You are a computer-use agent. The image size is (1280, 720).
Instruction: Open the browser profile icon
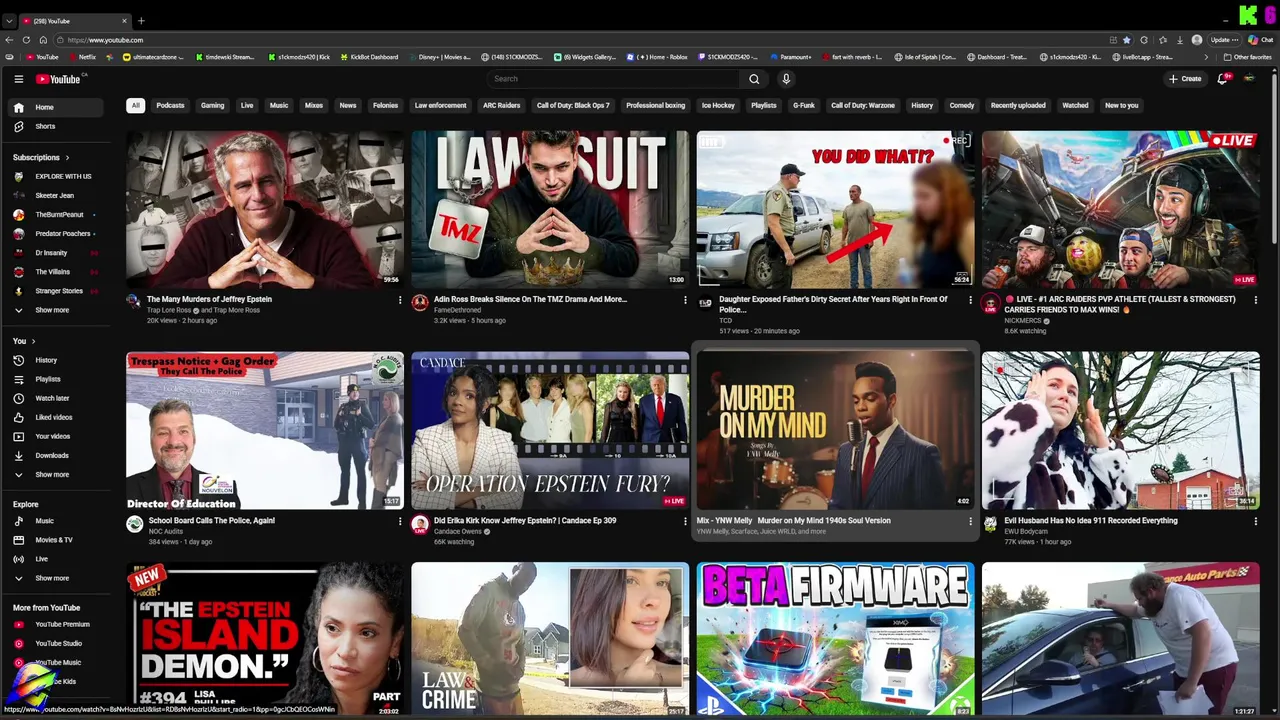point(1197,40)
